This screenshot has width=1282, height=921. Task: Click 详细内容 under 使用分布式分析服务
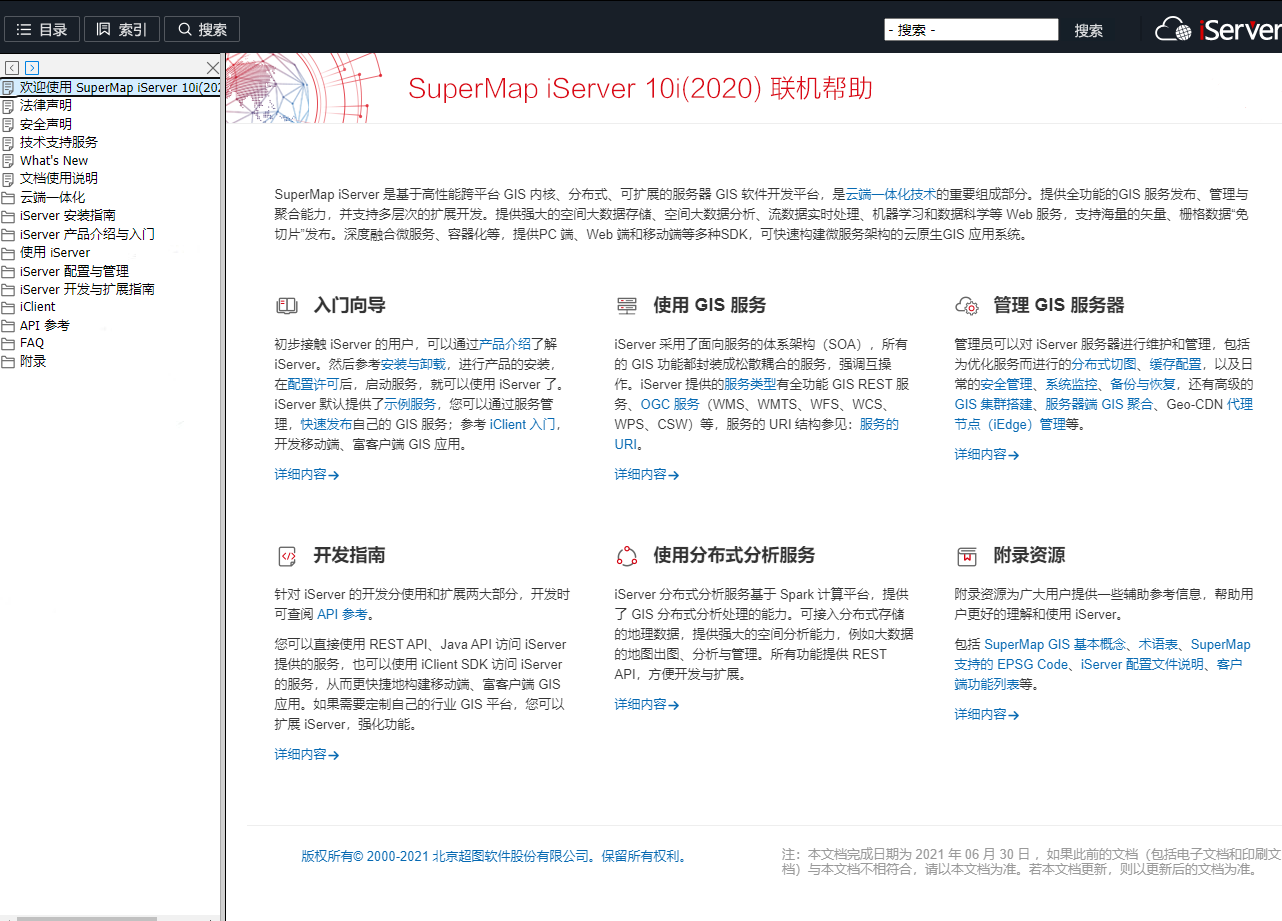[x=647, y=705]
